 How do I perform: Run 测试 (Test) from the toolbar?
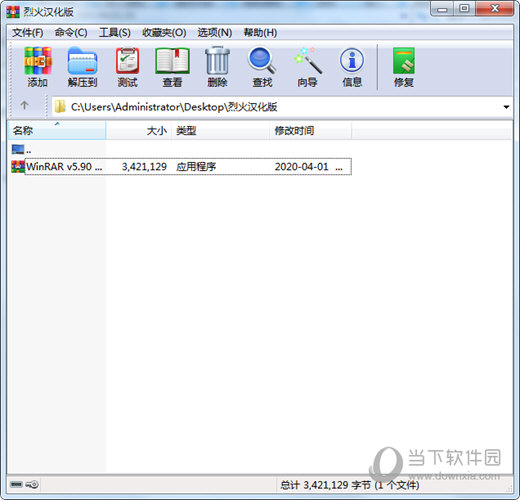pyautogui.click(x=127, y=67)
